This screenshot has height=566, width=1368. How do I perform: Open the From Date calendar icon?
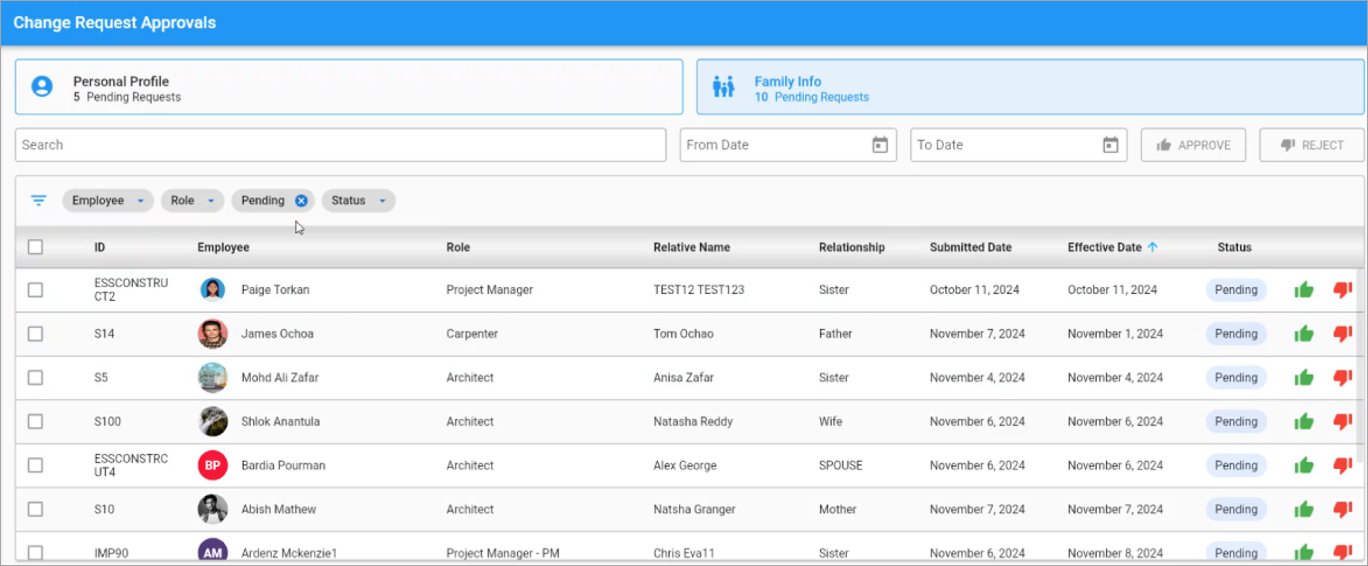click(x=880, y=145)
